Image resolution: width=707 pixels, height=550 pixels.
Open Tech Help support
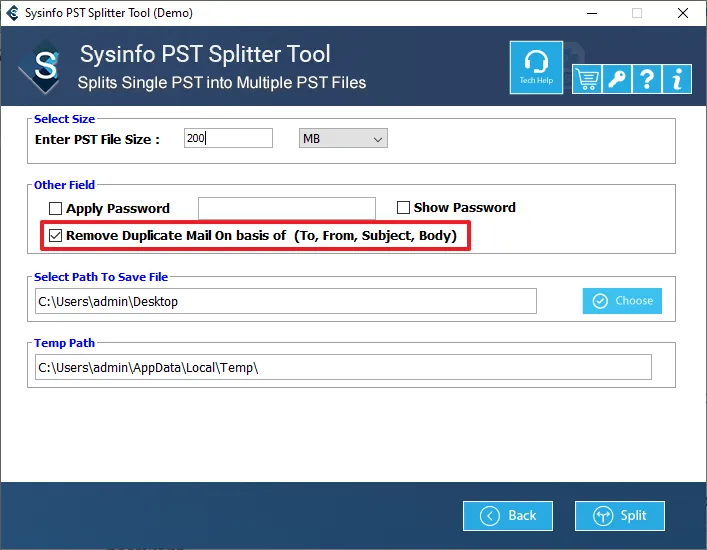[536, 68]
